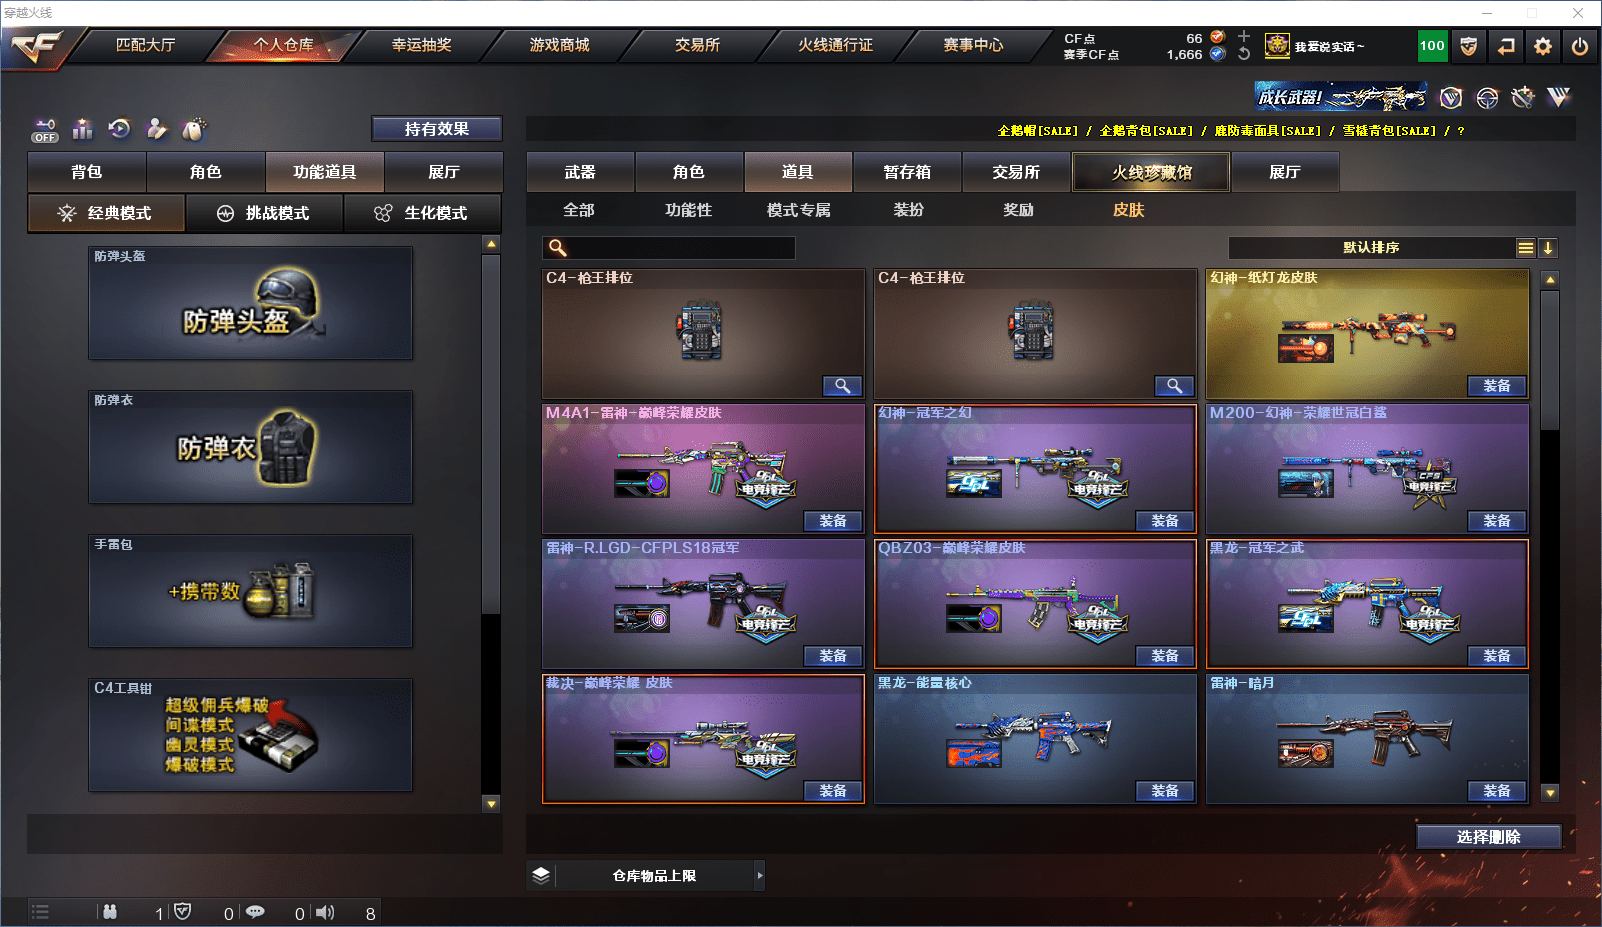Open the ranking bar chart icon

83,129
